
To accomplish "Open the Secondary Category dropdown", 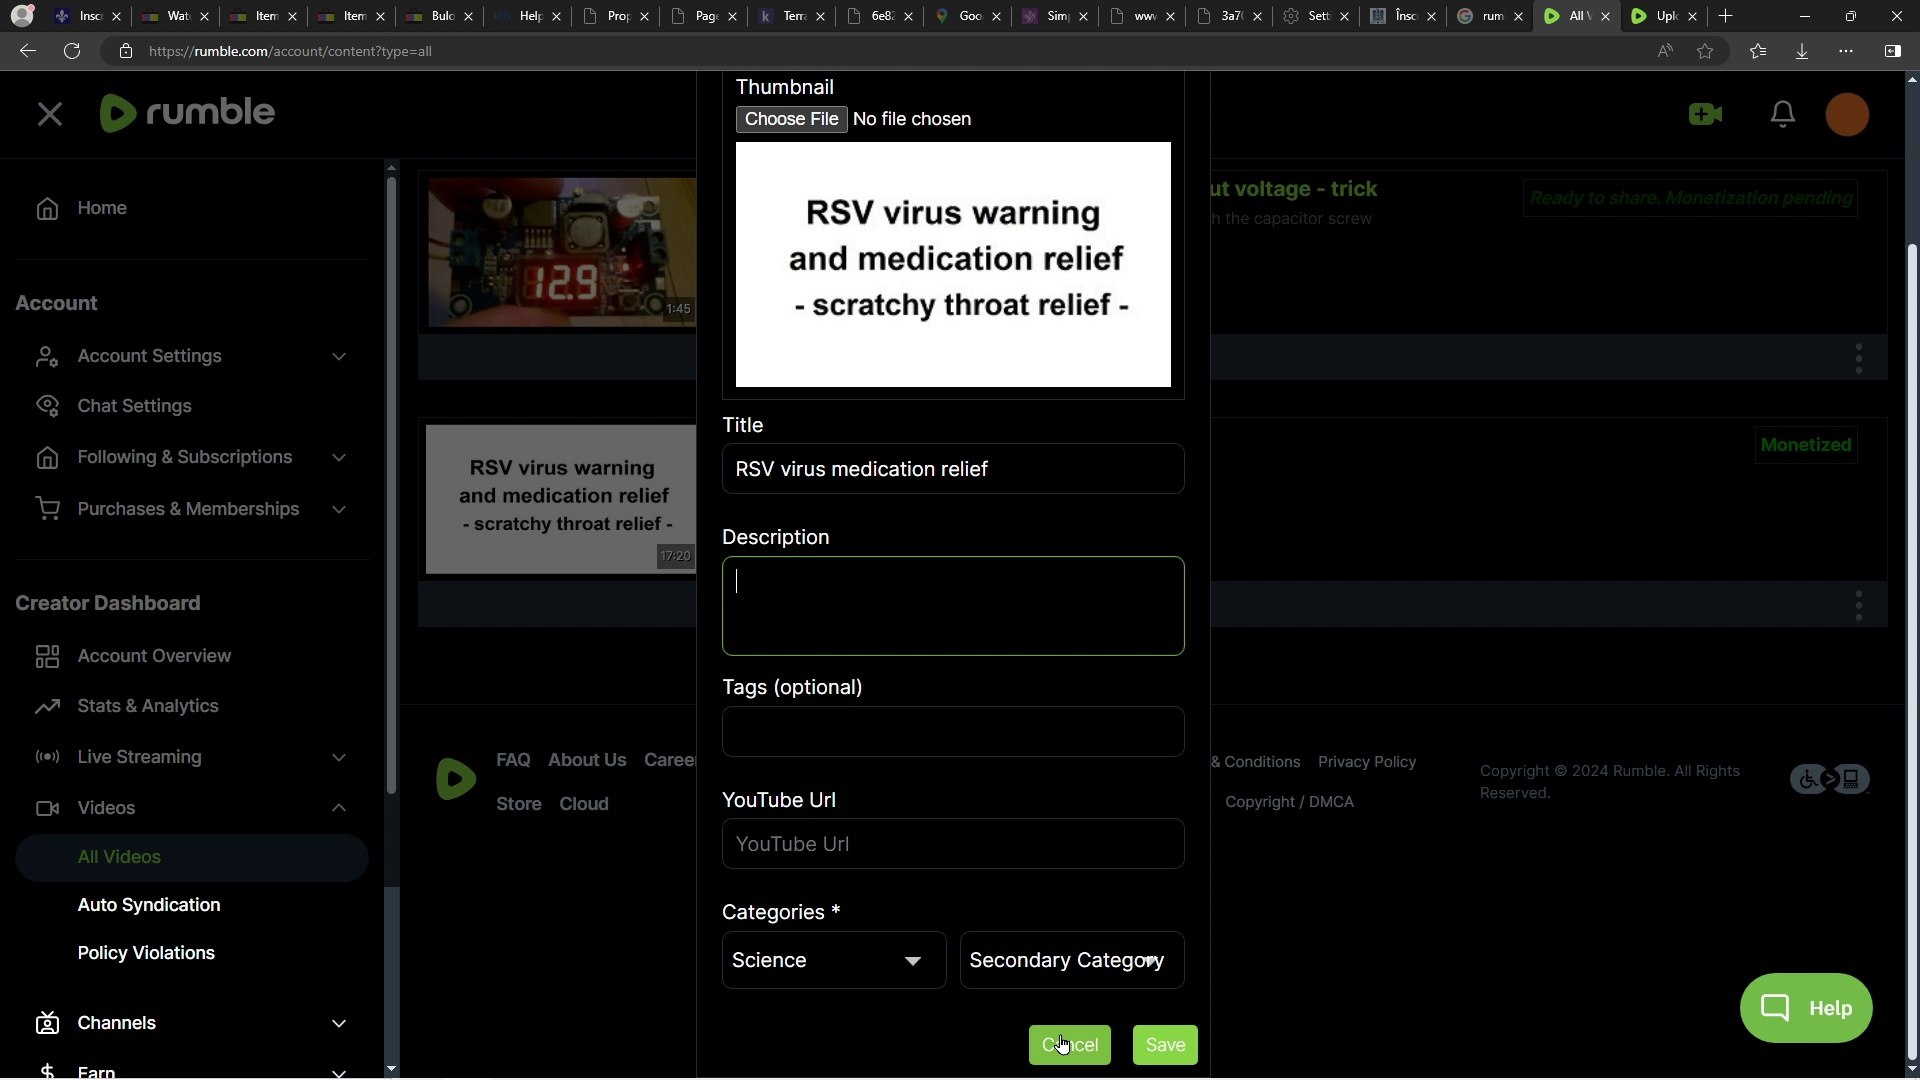I will tap(1072, 960).
